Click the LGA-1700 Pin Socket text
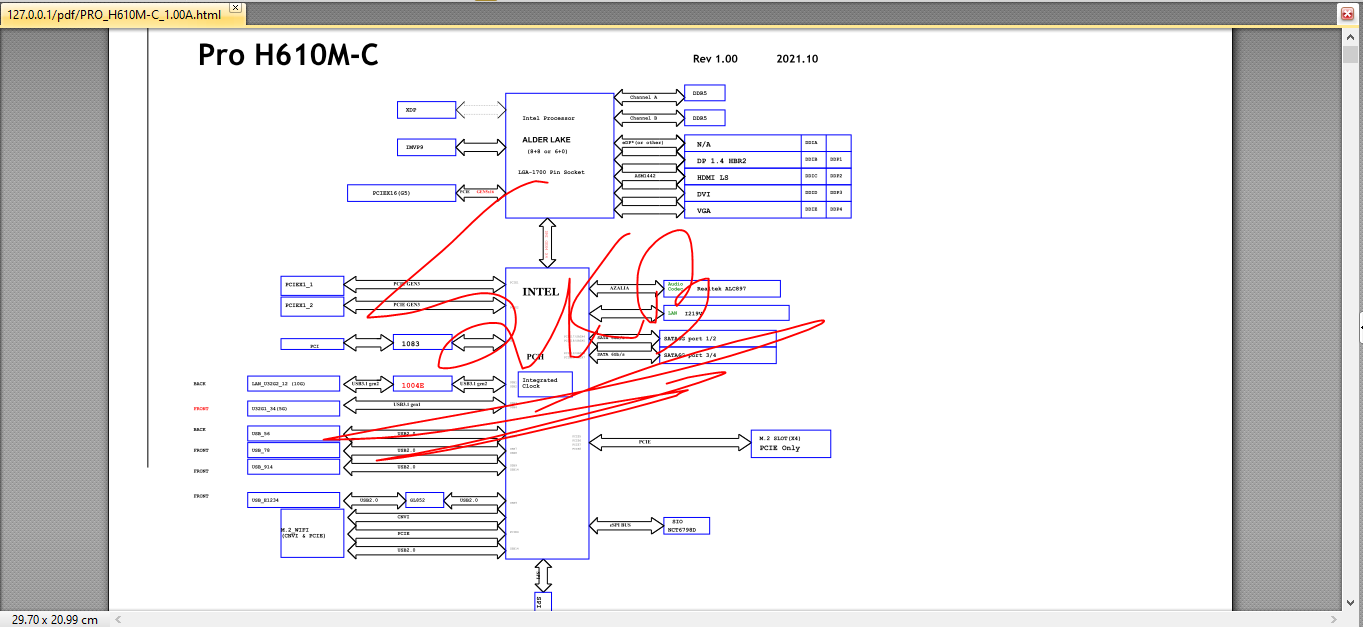 [551, 172]
